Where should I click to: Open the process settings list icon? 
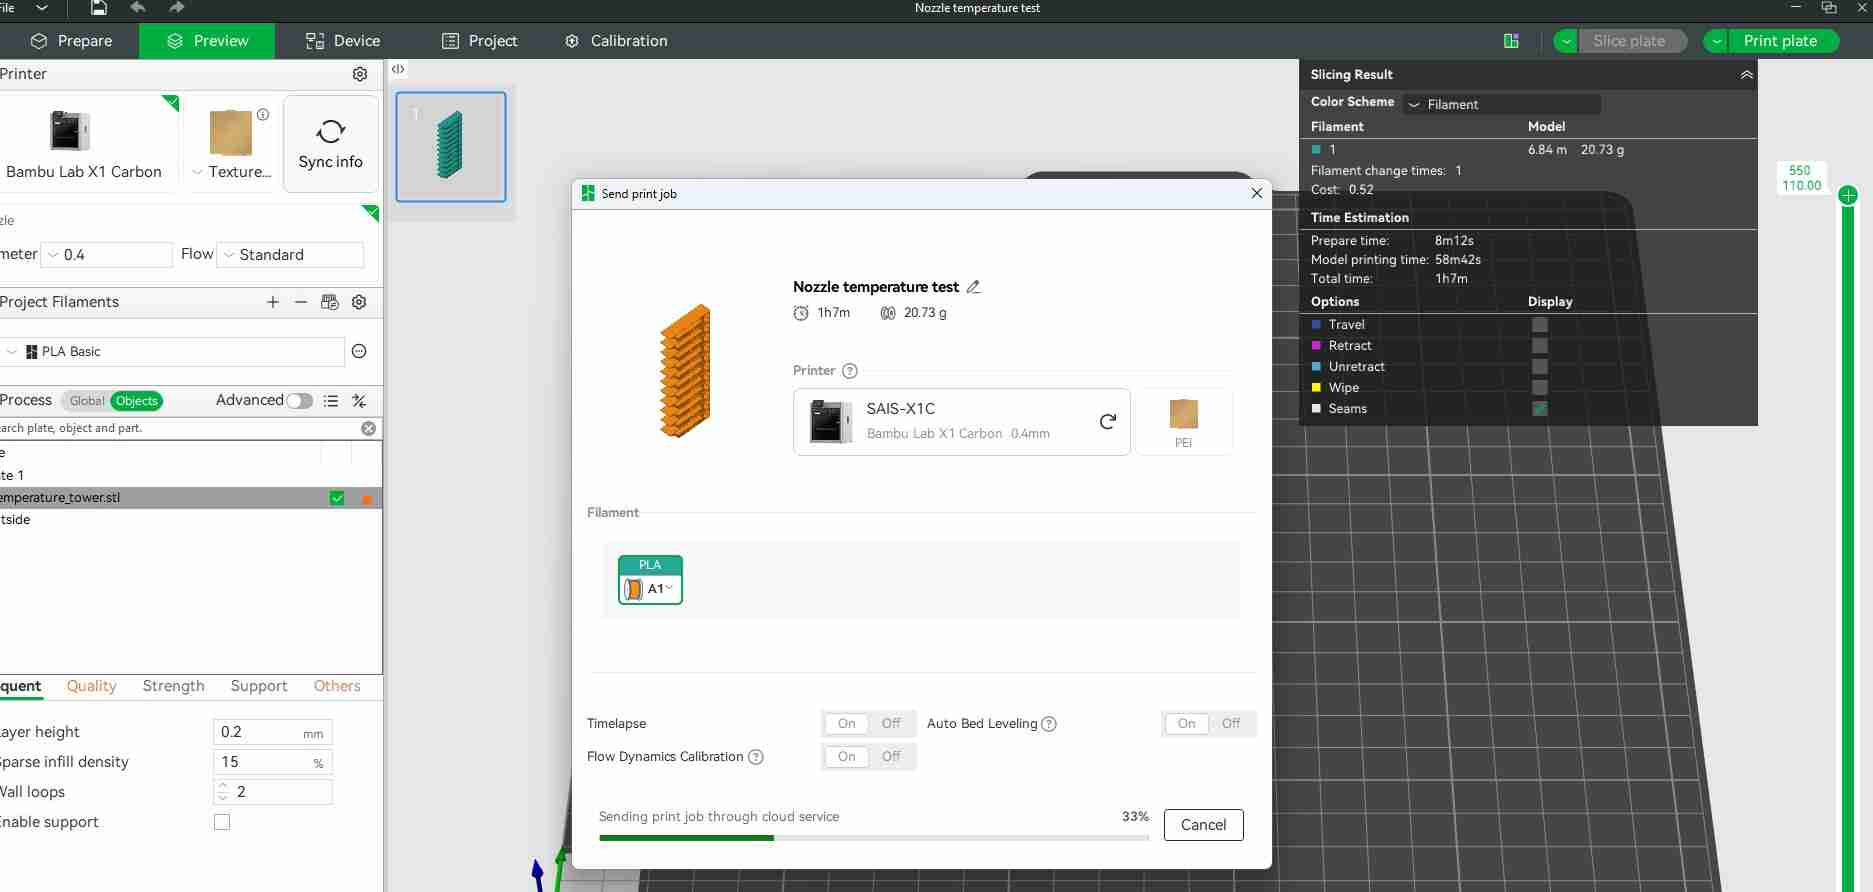point(331,401)
